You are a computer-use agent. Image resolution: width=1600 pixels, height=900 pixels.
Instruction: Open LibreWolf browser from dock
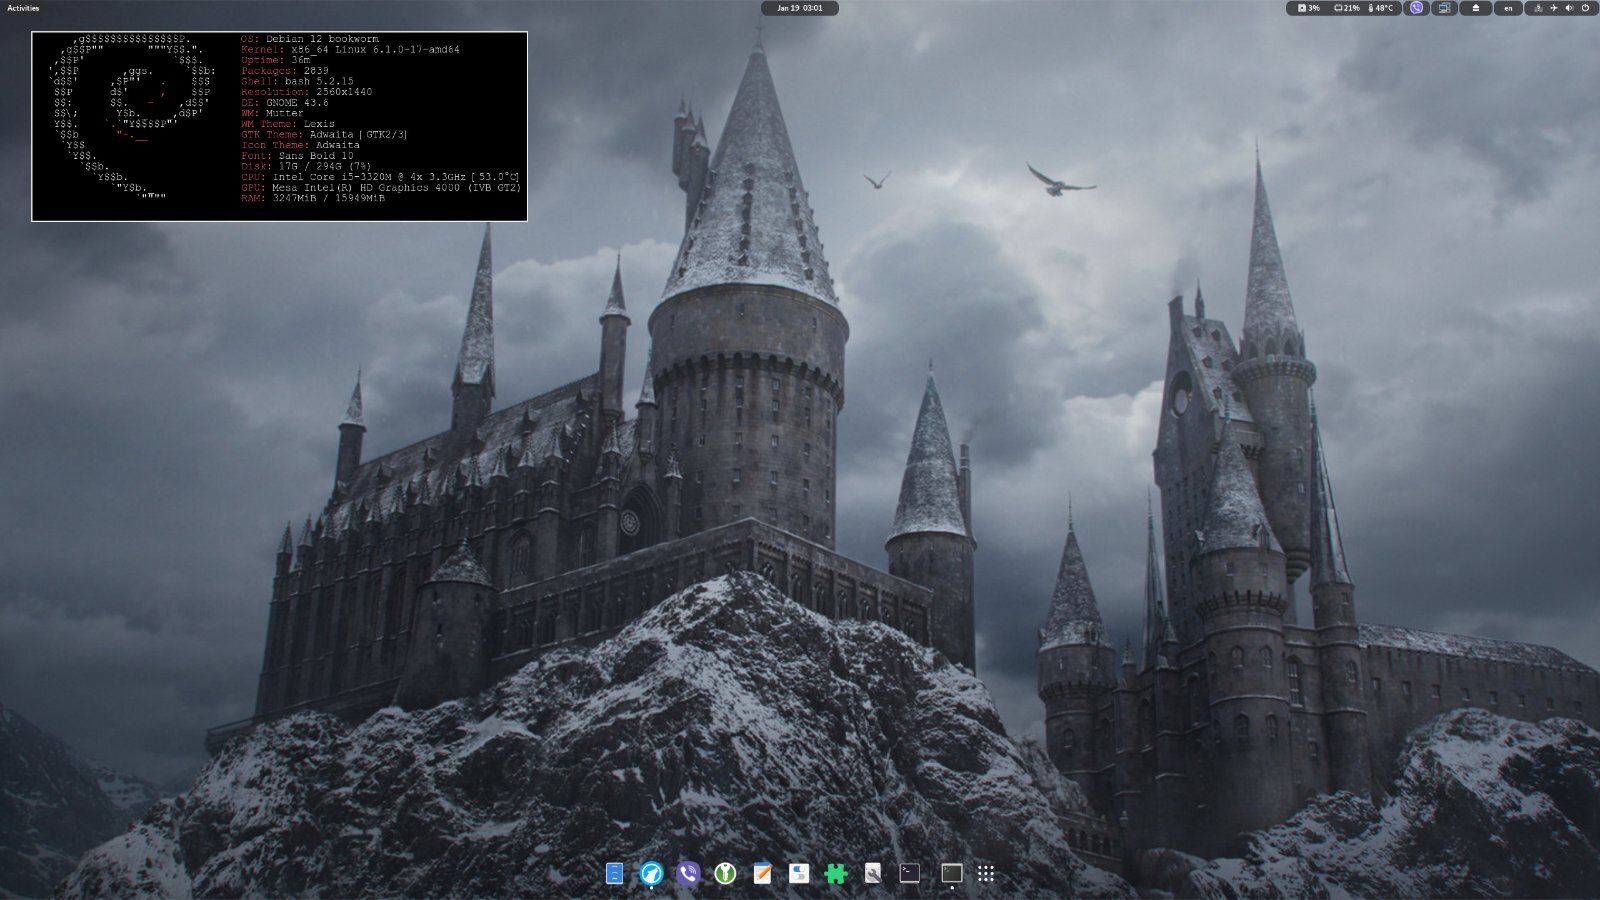pyautogui.click(x=651, y=873)
